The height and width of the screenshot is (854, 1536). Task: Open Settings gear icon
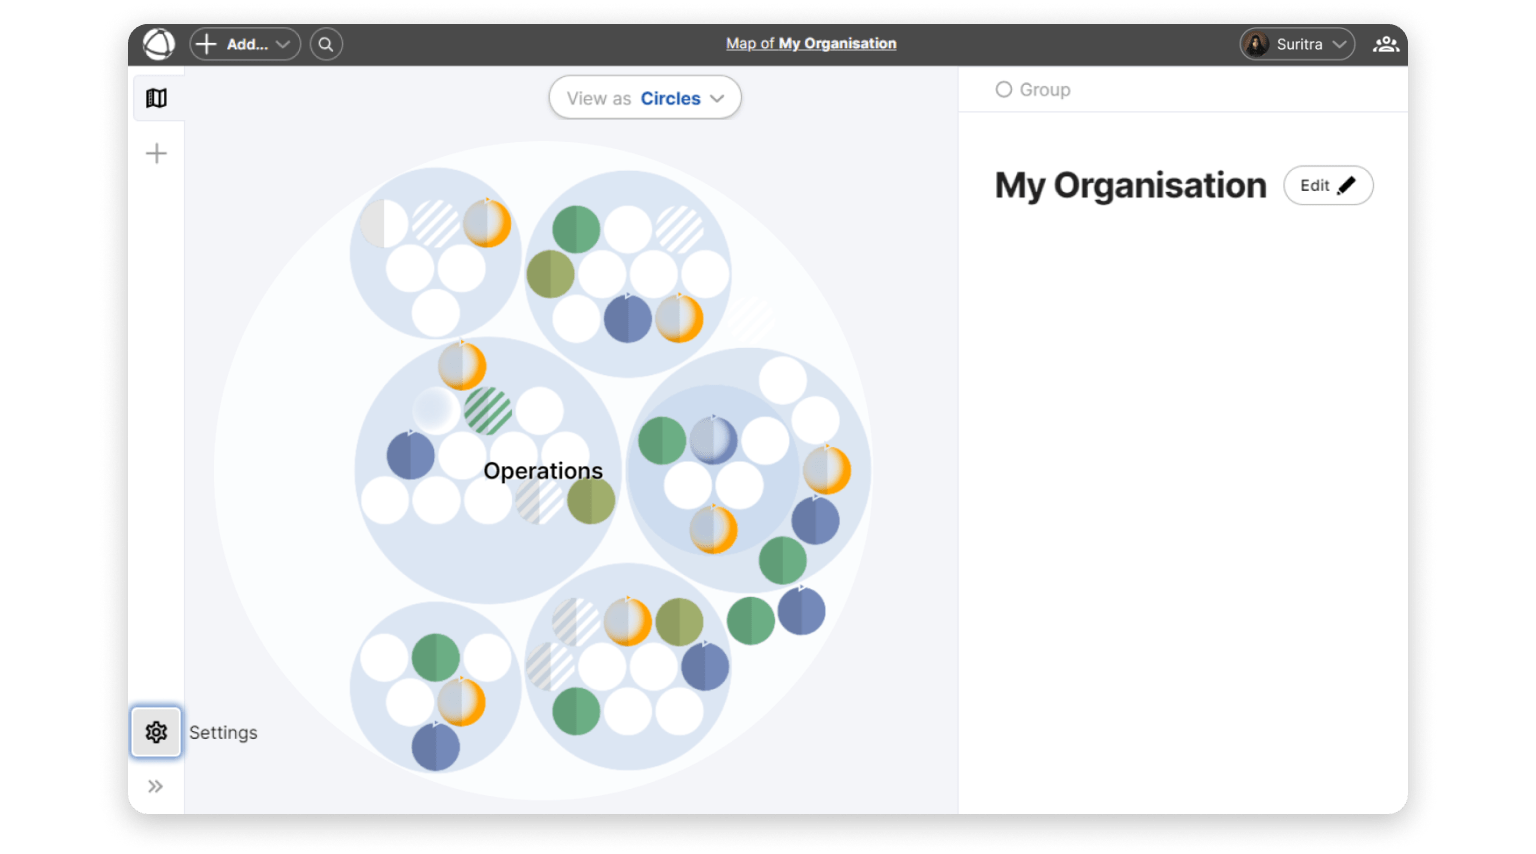[156, 732]
